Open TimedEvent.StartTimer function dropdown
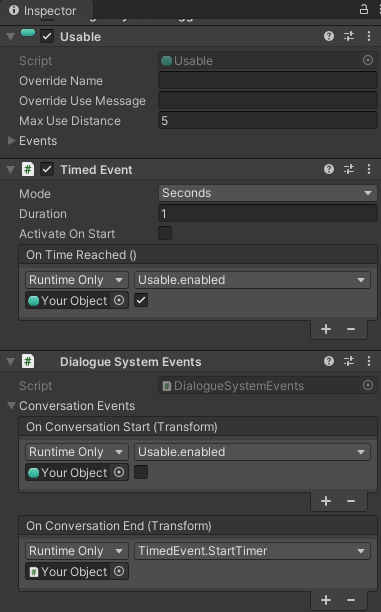 (252, 551)
